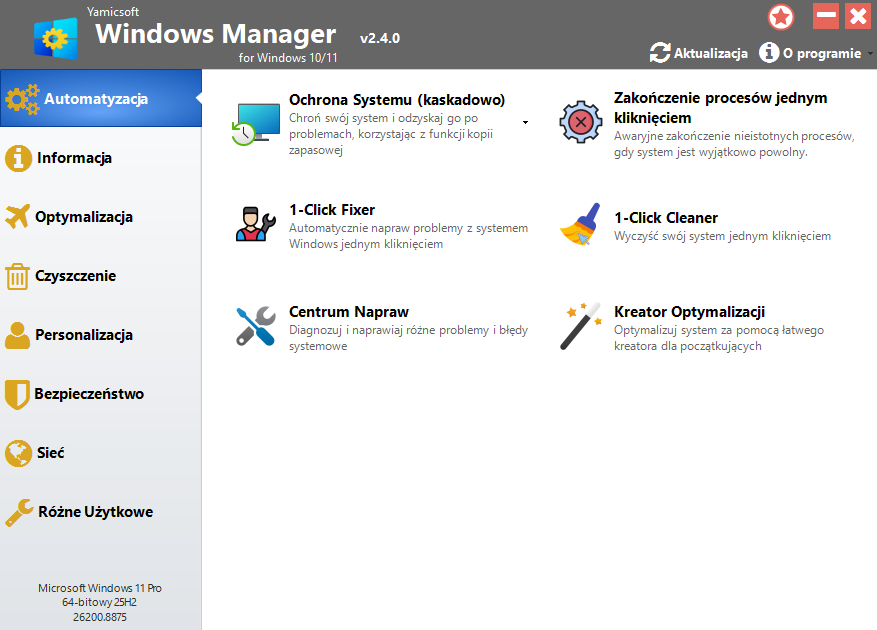Click the Aktualizacja refresh arrows icon
Image resolution: width=877 pixels, height=630 pixels.
(660, 53)
